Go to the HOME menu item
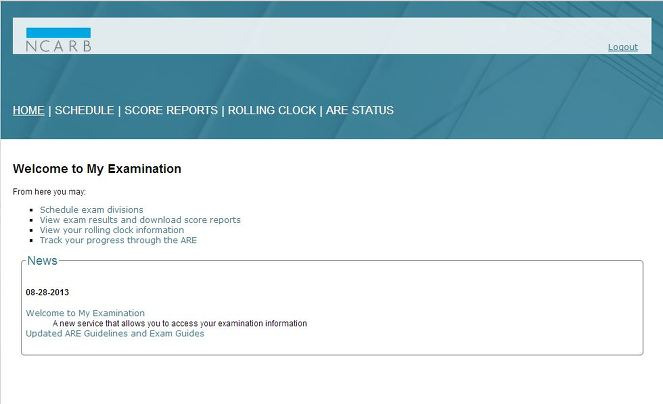 tap(28, 110)
